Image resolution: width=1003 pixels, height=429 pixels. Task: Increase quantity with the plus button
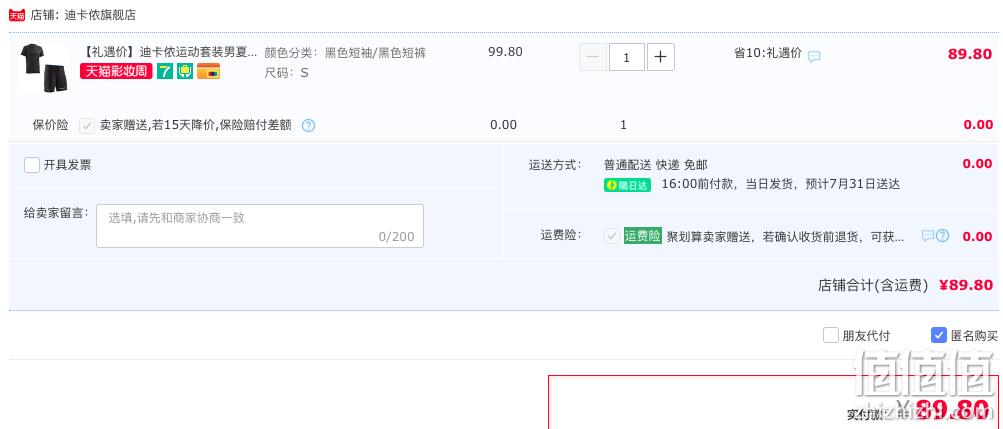661,58
